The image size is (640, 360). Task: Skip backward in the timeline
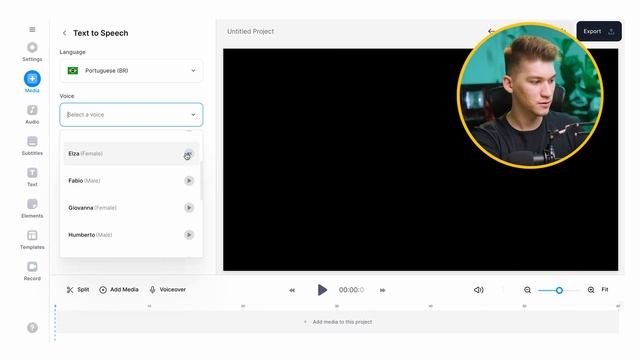point(292,290)
